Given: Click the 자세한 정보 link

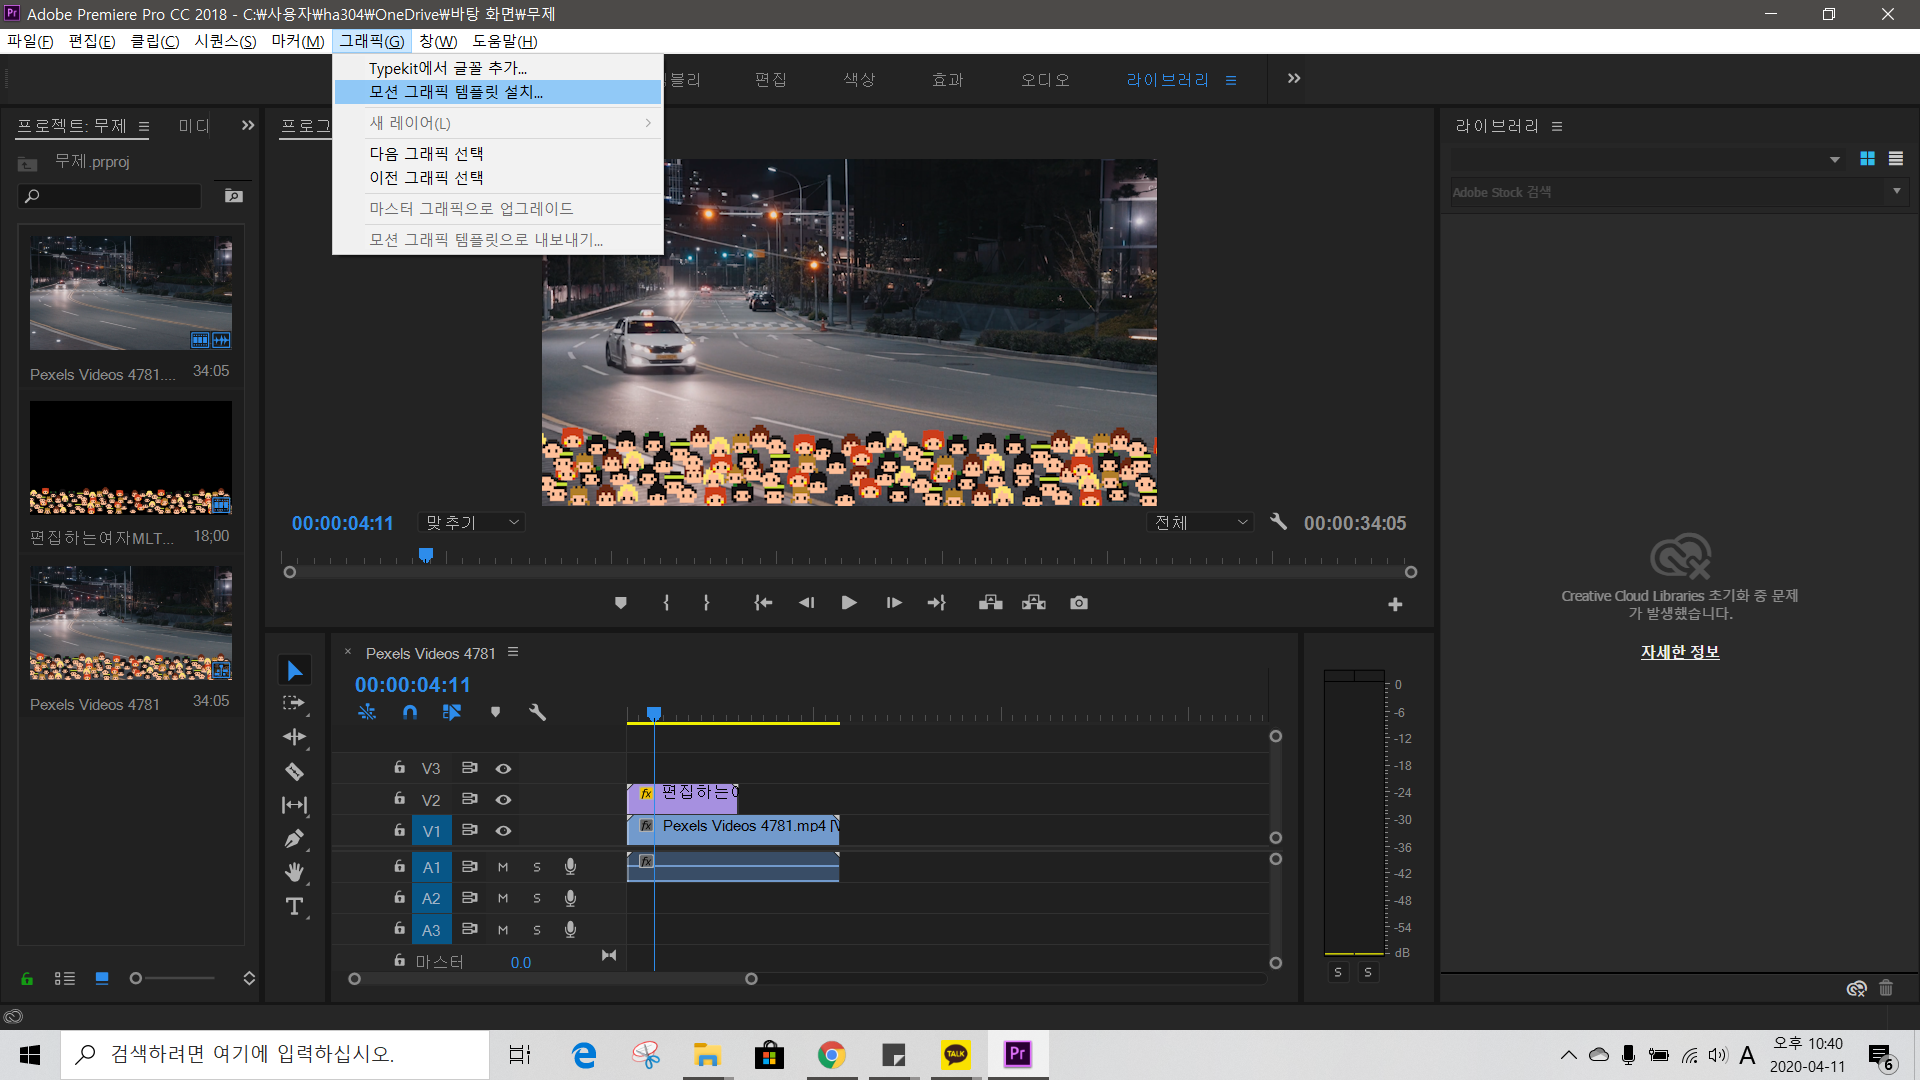Looking at the screenshot, I should tap(1679, 652).
